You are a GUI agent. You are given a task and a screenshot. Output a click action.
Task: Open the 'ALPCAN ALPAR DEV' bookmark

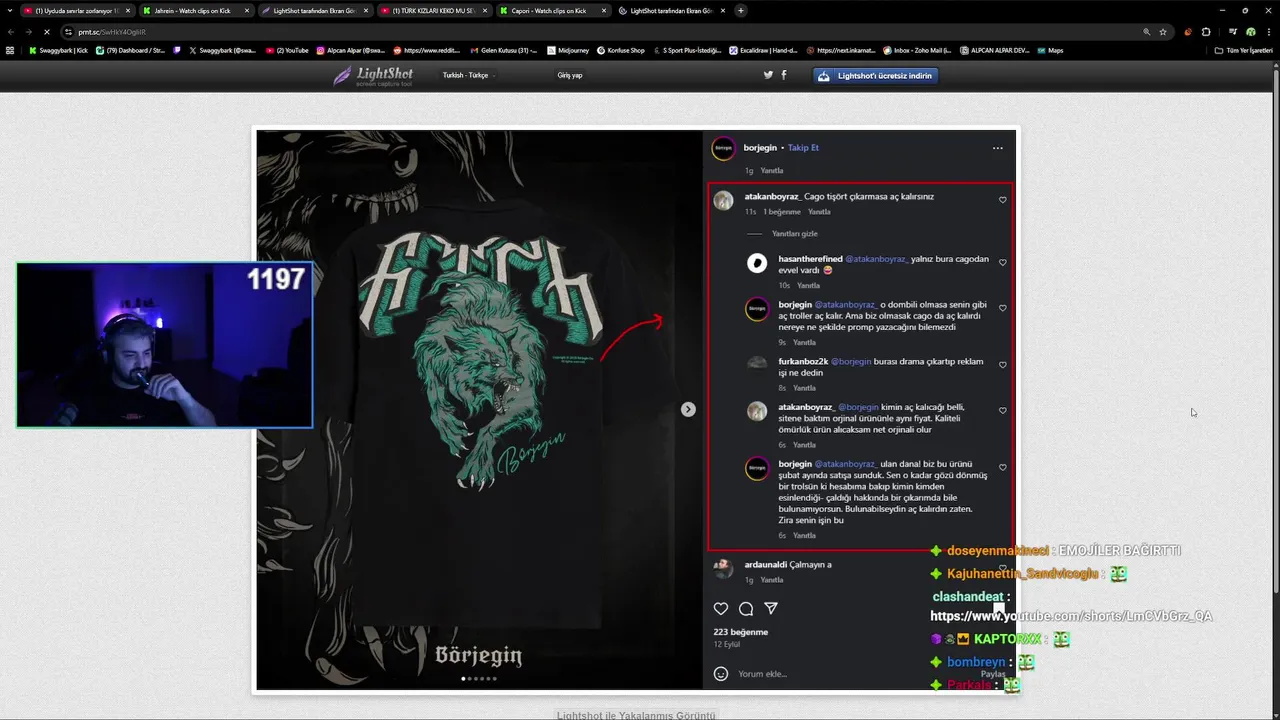click(x=994, y=50)
